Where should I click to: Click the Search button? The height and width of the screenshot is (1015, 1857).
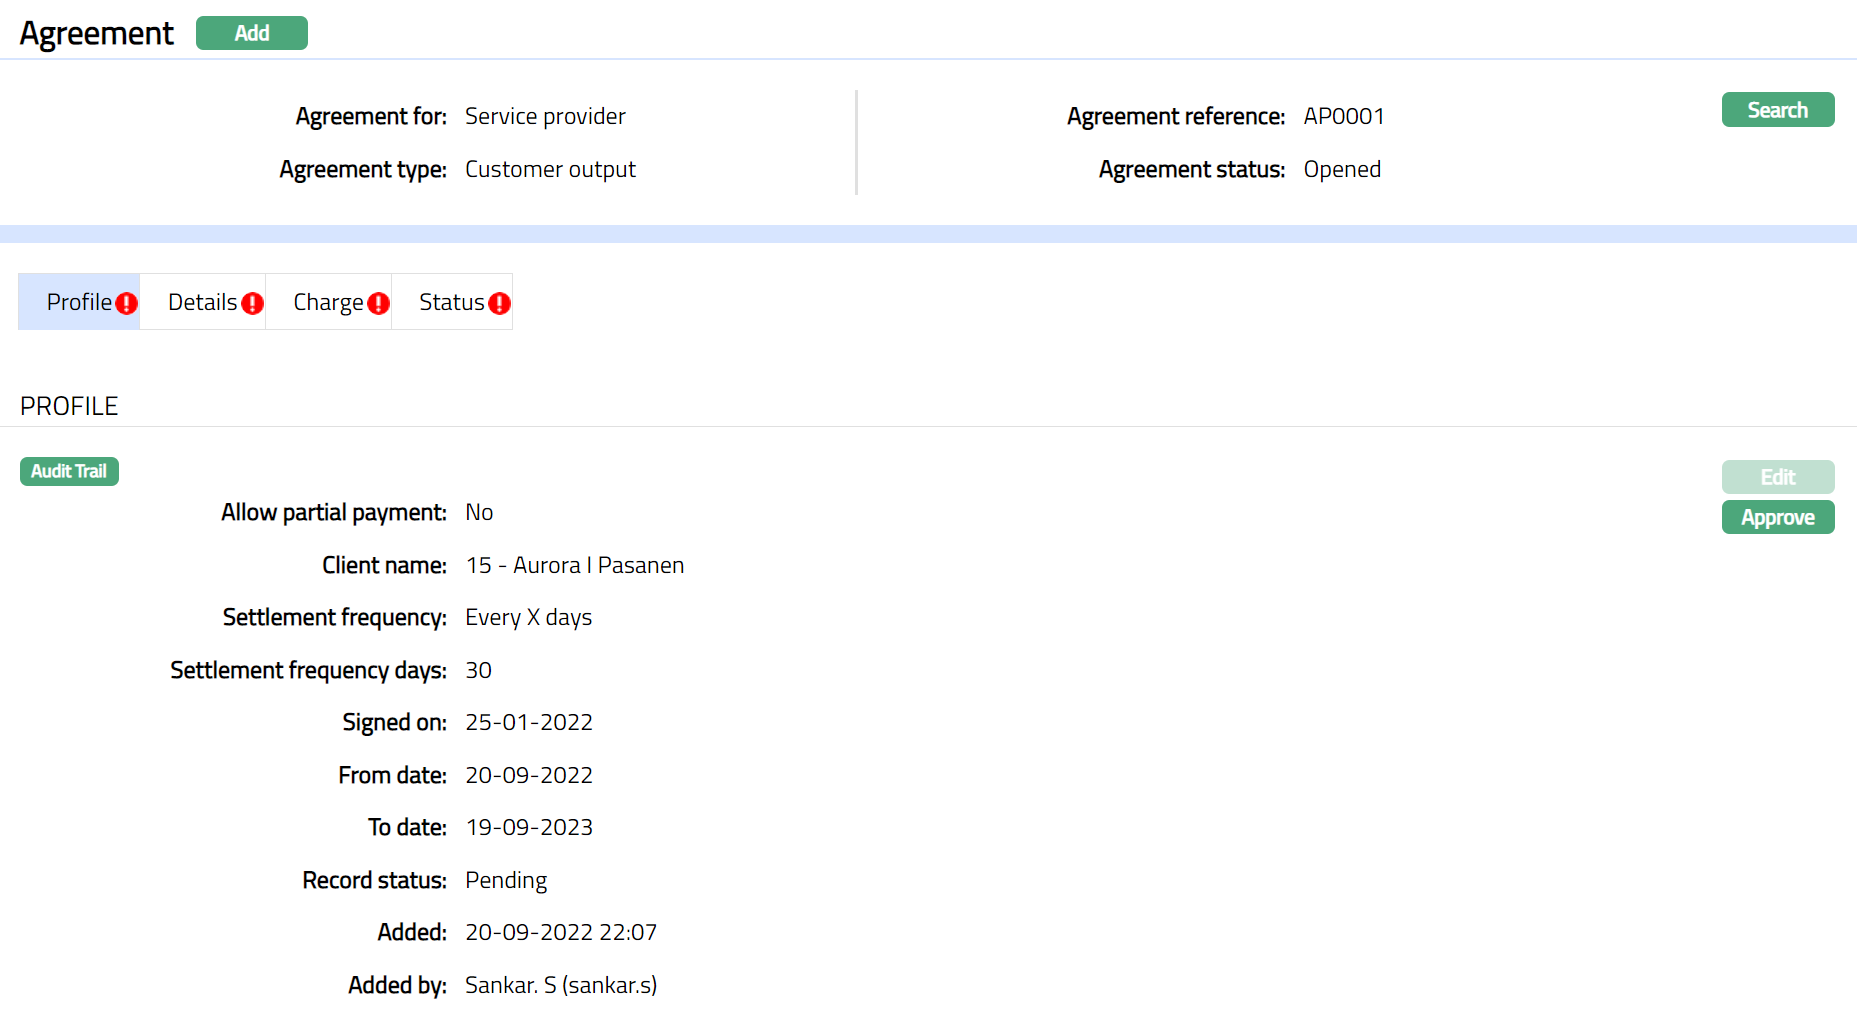click(1777, 110)
